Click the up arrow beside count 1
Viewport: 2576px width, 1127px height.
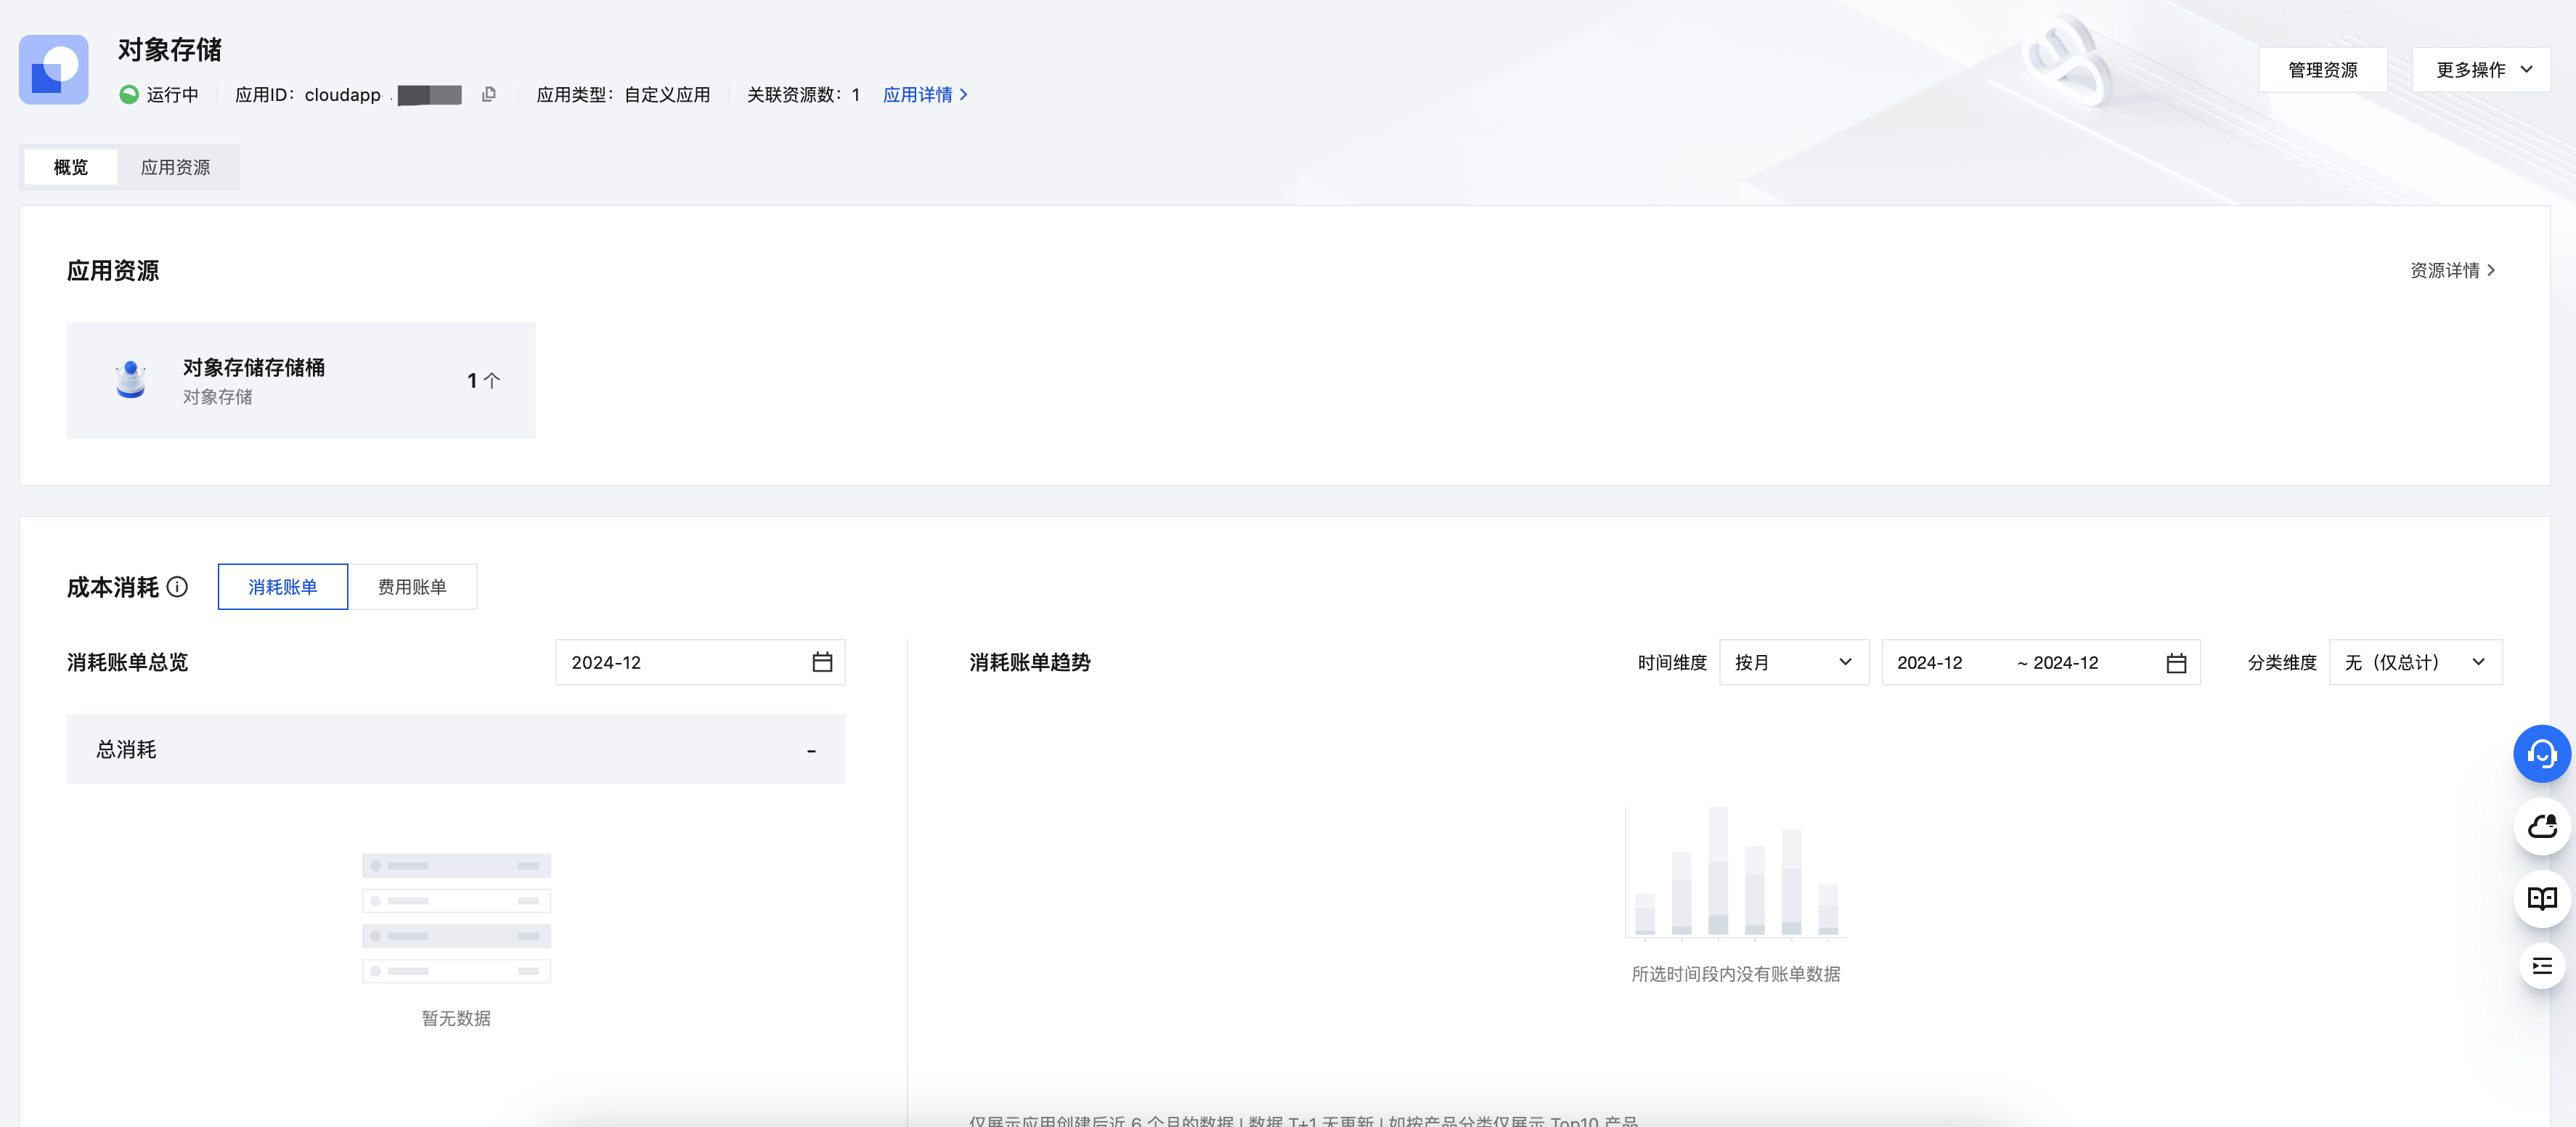(x=492, y=381)
